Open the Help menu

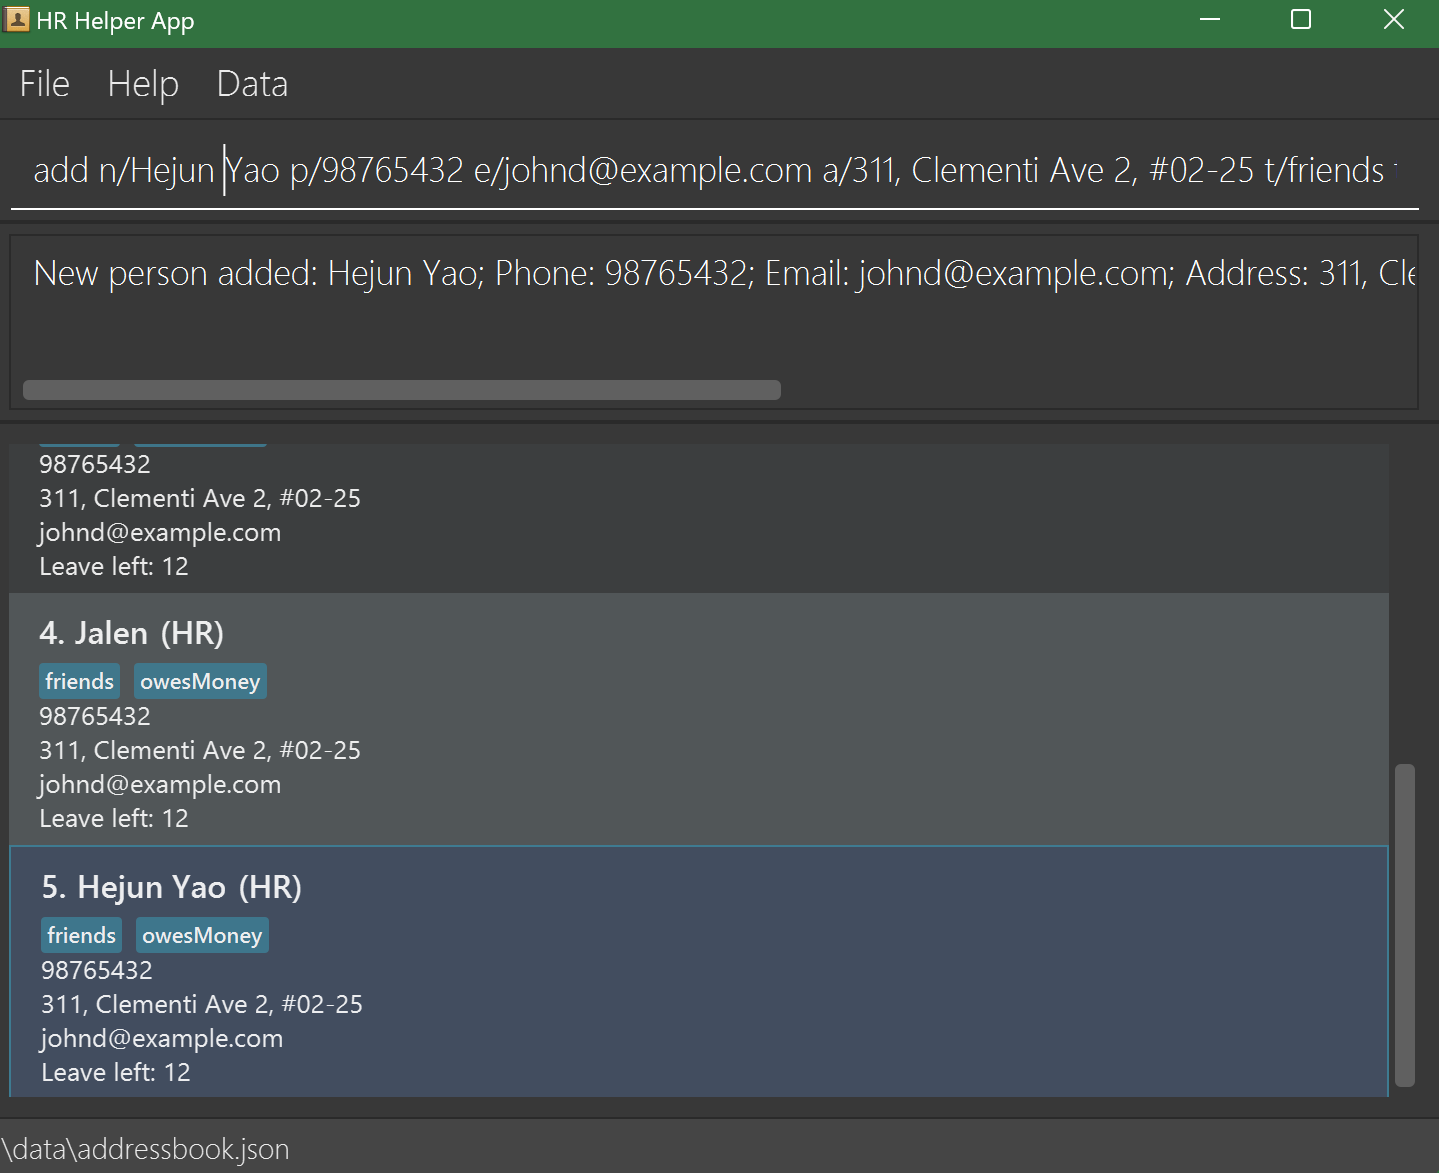click(x=143, y=84)
